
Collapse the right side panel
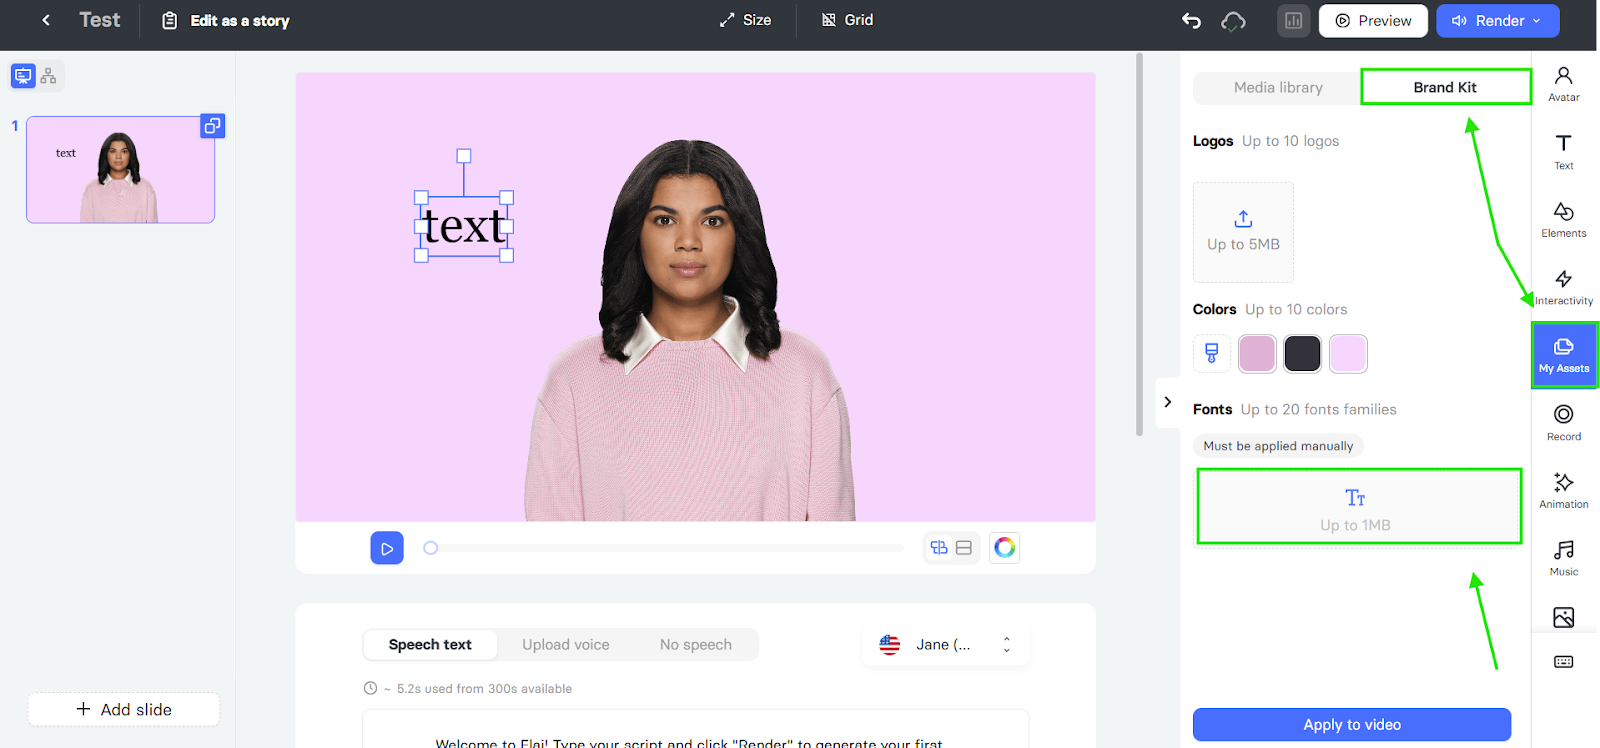(1168, 402)
